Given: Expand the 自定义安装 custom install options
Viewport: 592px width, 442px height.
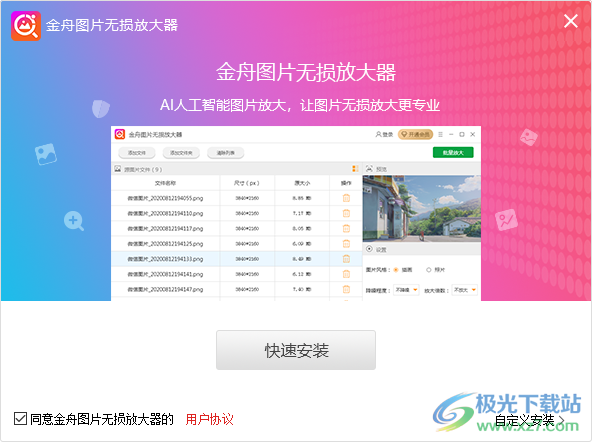Looking at the screenshot, I should click(530, 420).
